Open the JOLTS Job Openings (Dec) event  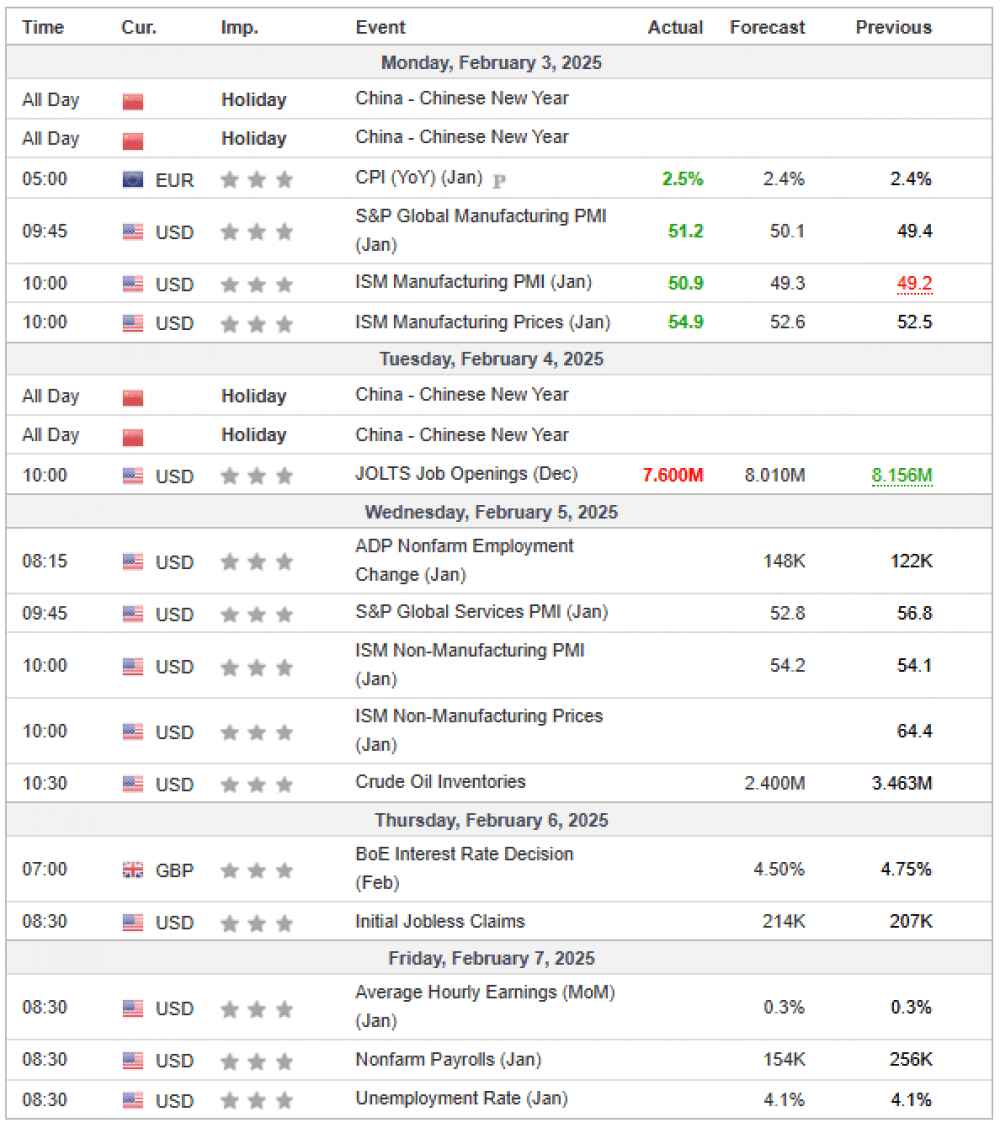click(466, 474)
